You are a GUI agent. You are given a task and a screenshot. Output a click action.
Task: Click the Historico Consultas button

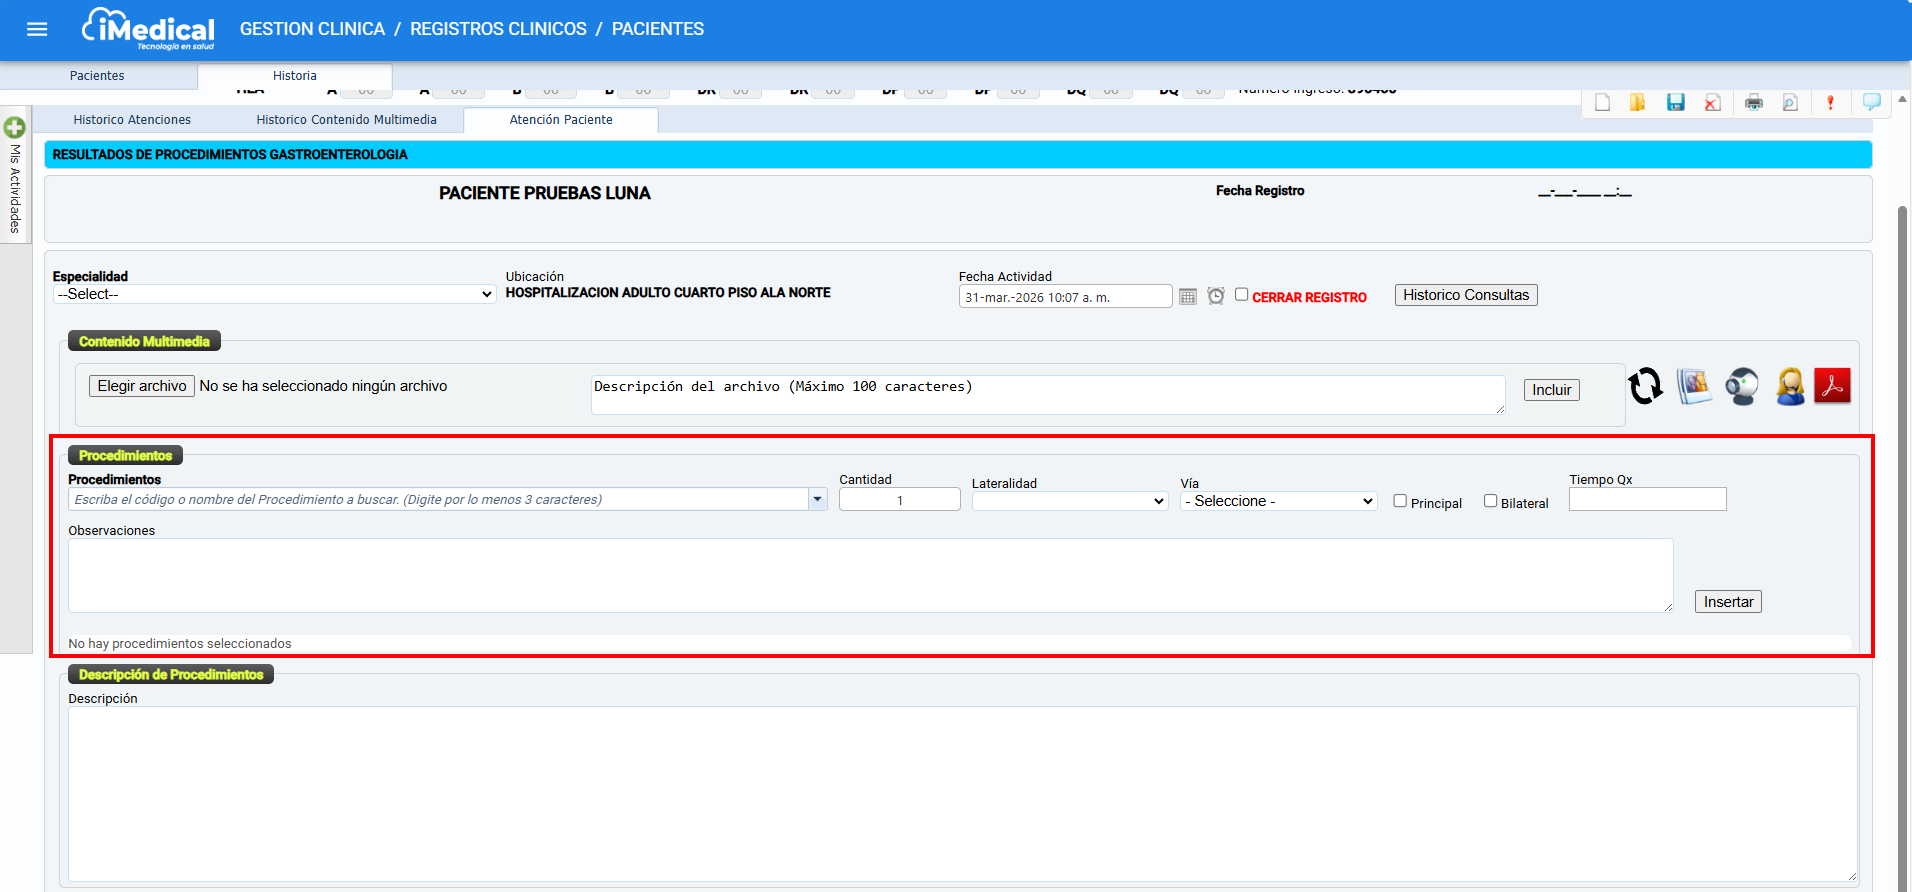tap(1465, 295)
